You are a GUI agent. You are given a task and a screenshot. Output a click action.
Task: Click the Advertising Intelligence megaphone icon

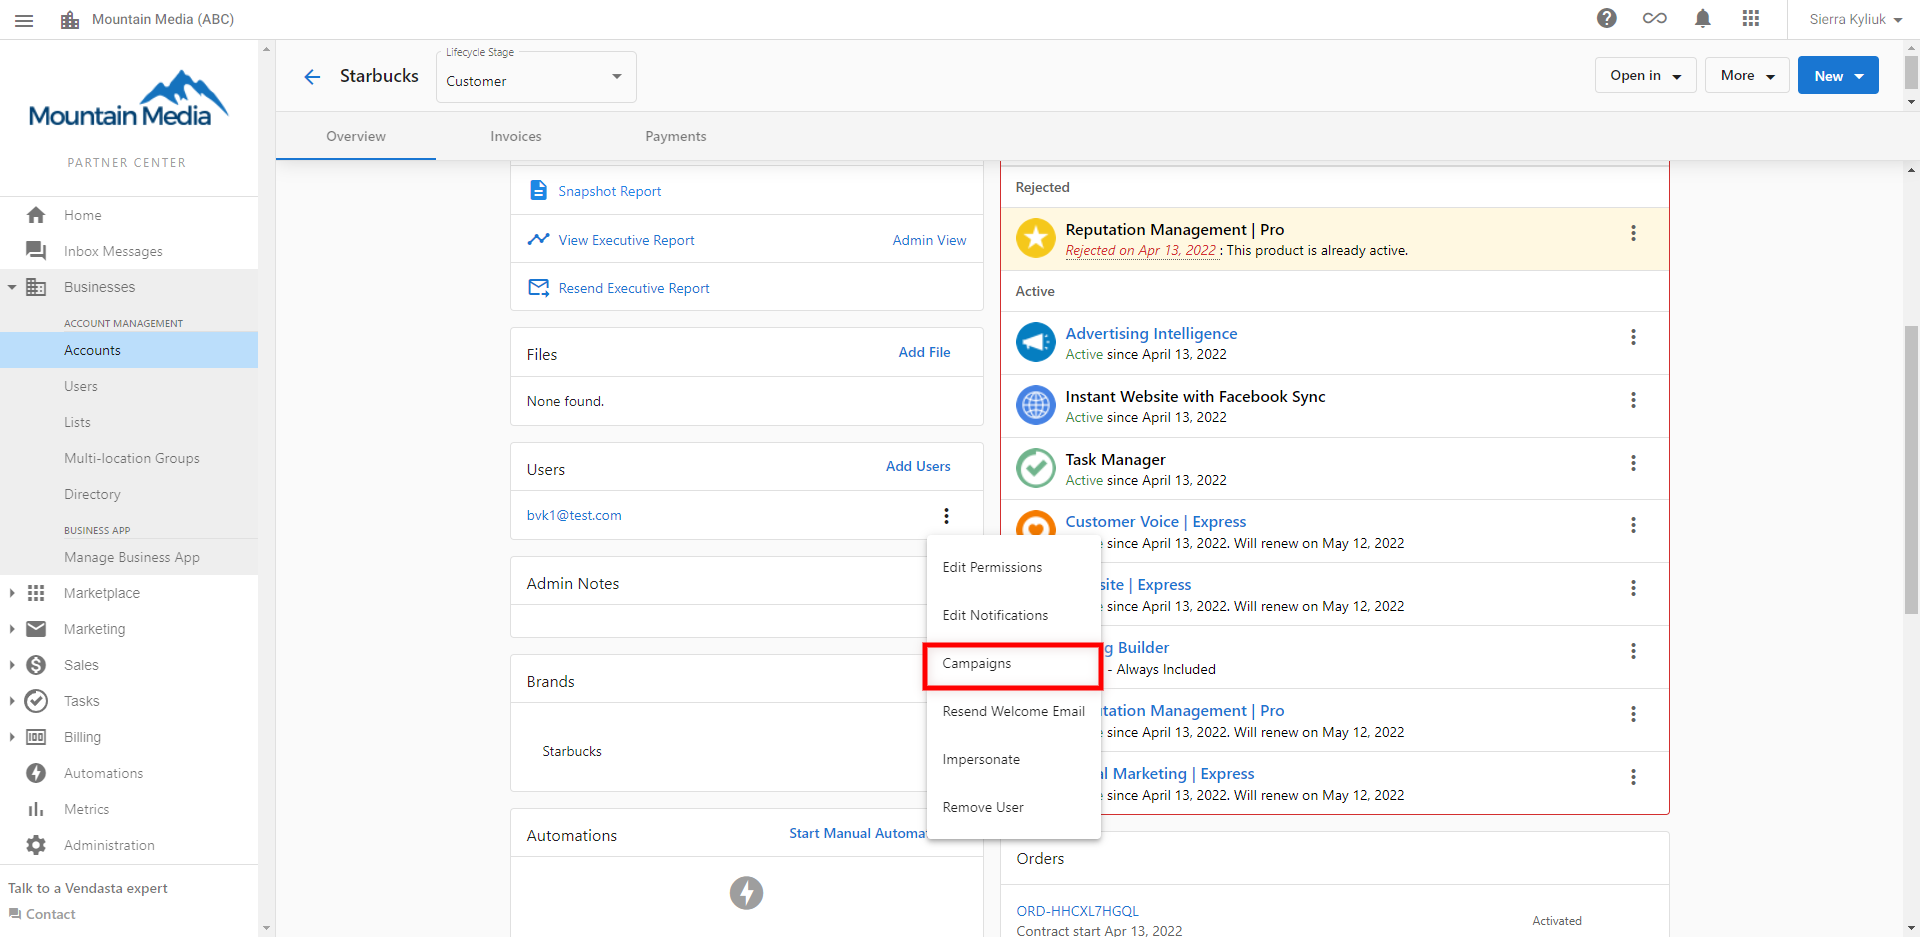(1036, 342)
